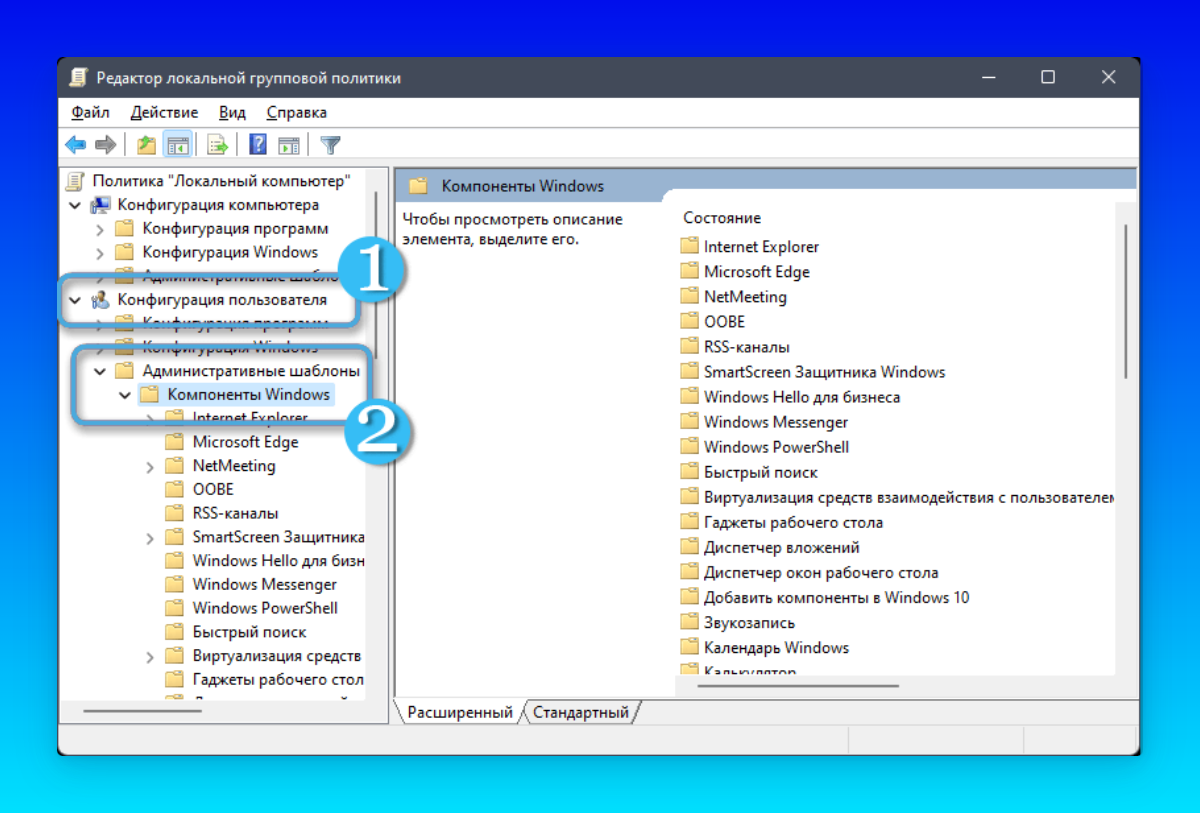The width and height of the screenshot is (1200, 813).
Task: Select the Расширенный tab
Action: click(459, 712)
